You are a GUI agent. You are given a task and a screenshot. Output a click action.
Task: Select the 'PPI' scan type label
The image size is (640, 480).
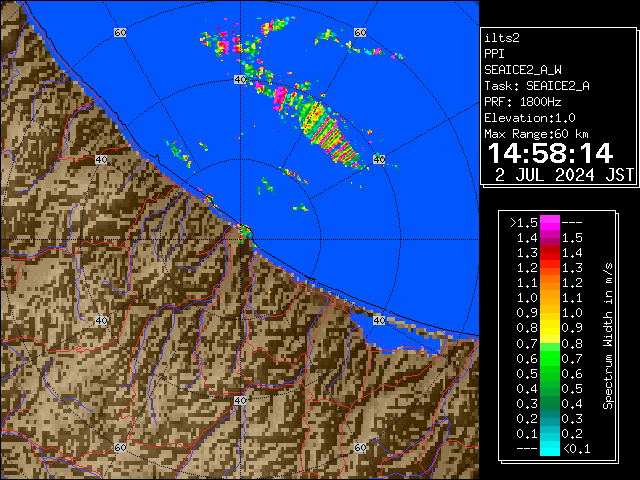(x=494, y=54)
